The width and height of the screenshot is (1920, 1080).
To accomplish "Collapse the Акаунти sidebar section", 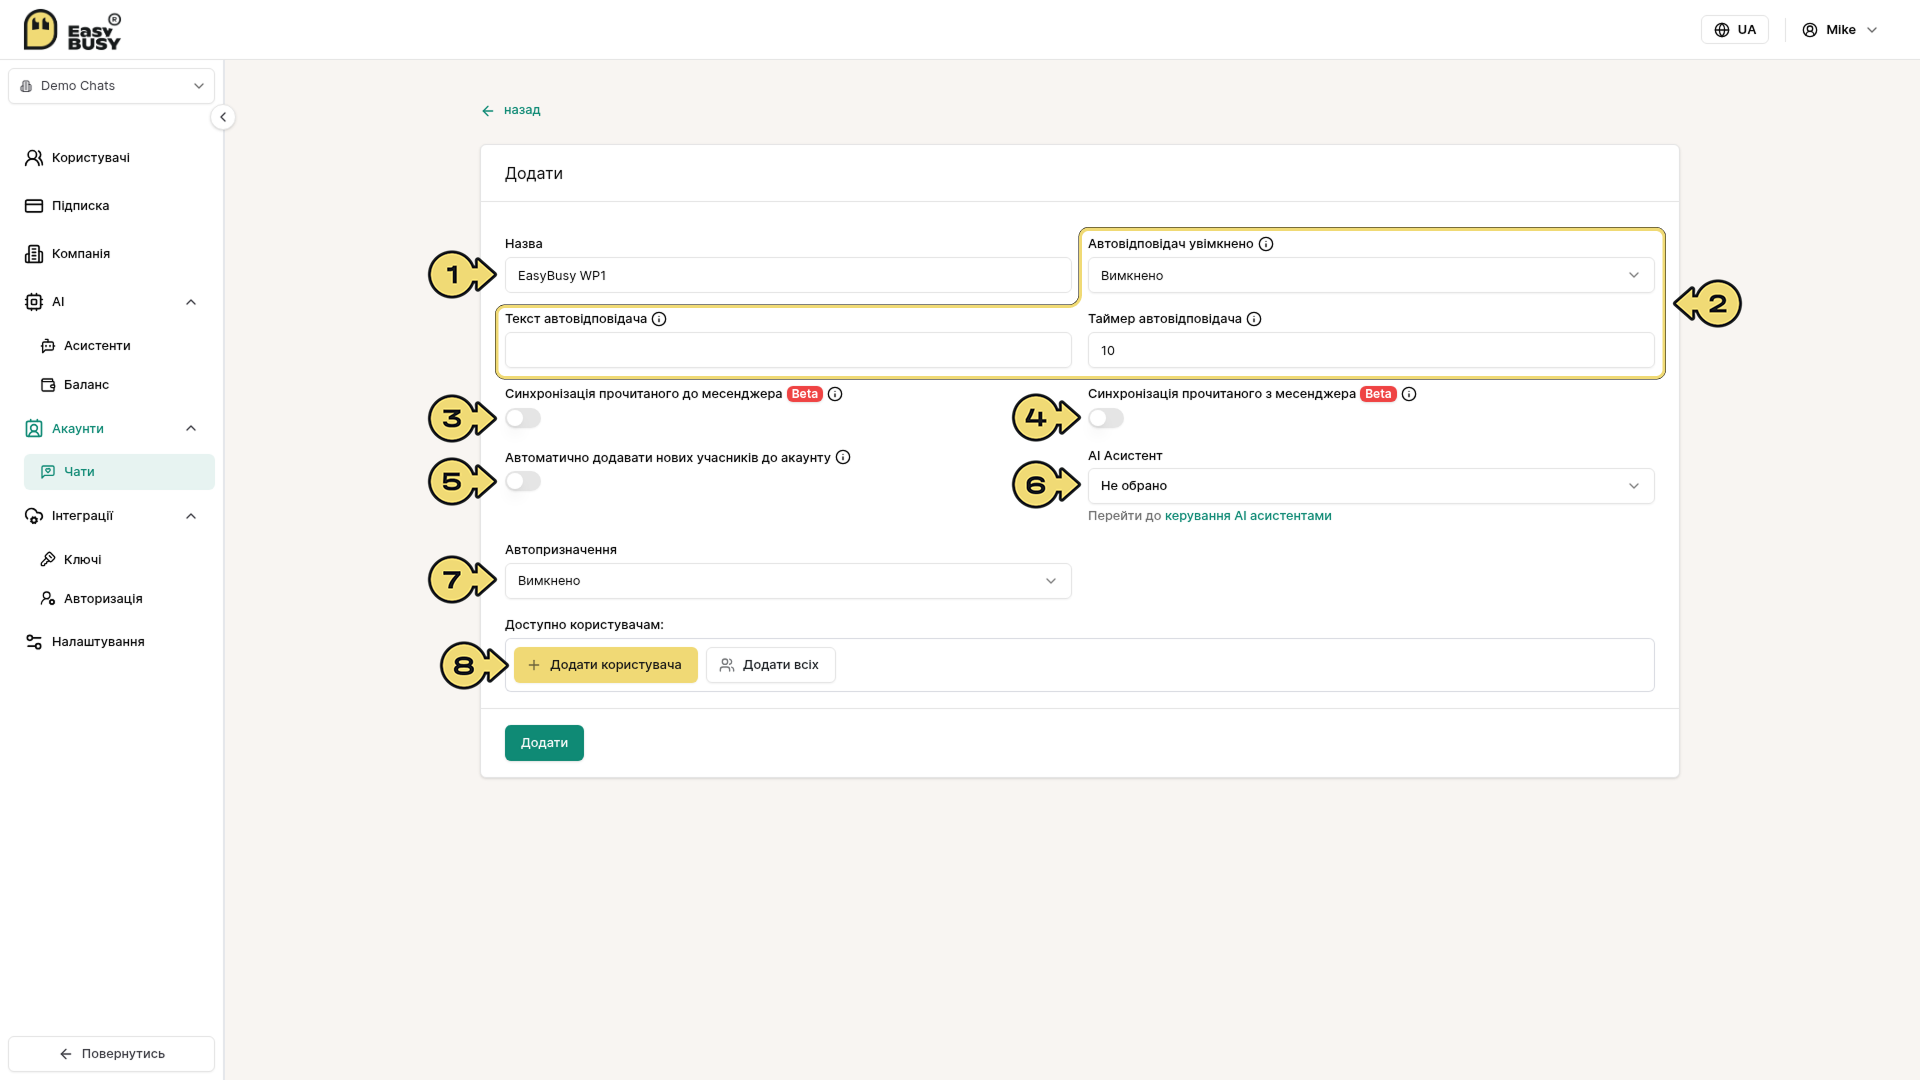I will [x=191, y=429].
